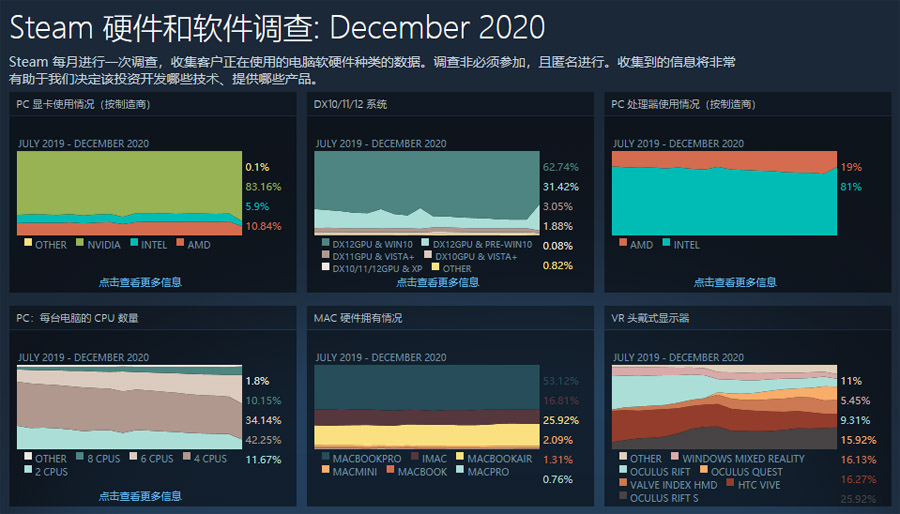Click the 53.12% MacBook Pro value
Screen dimensions: 900x514
[x=561, y=381]
